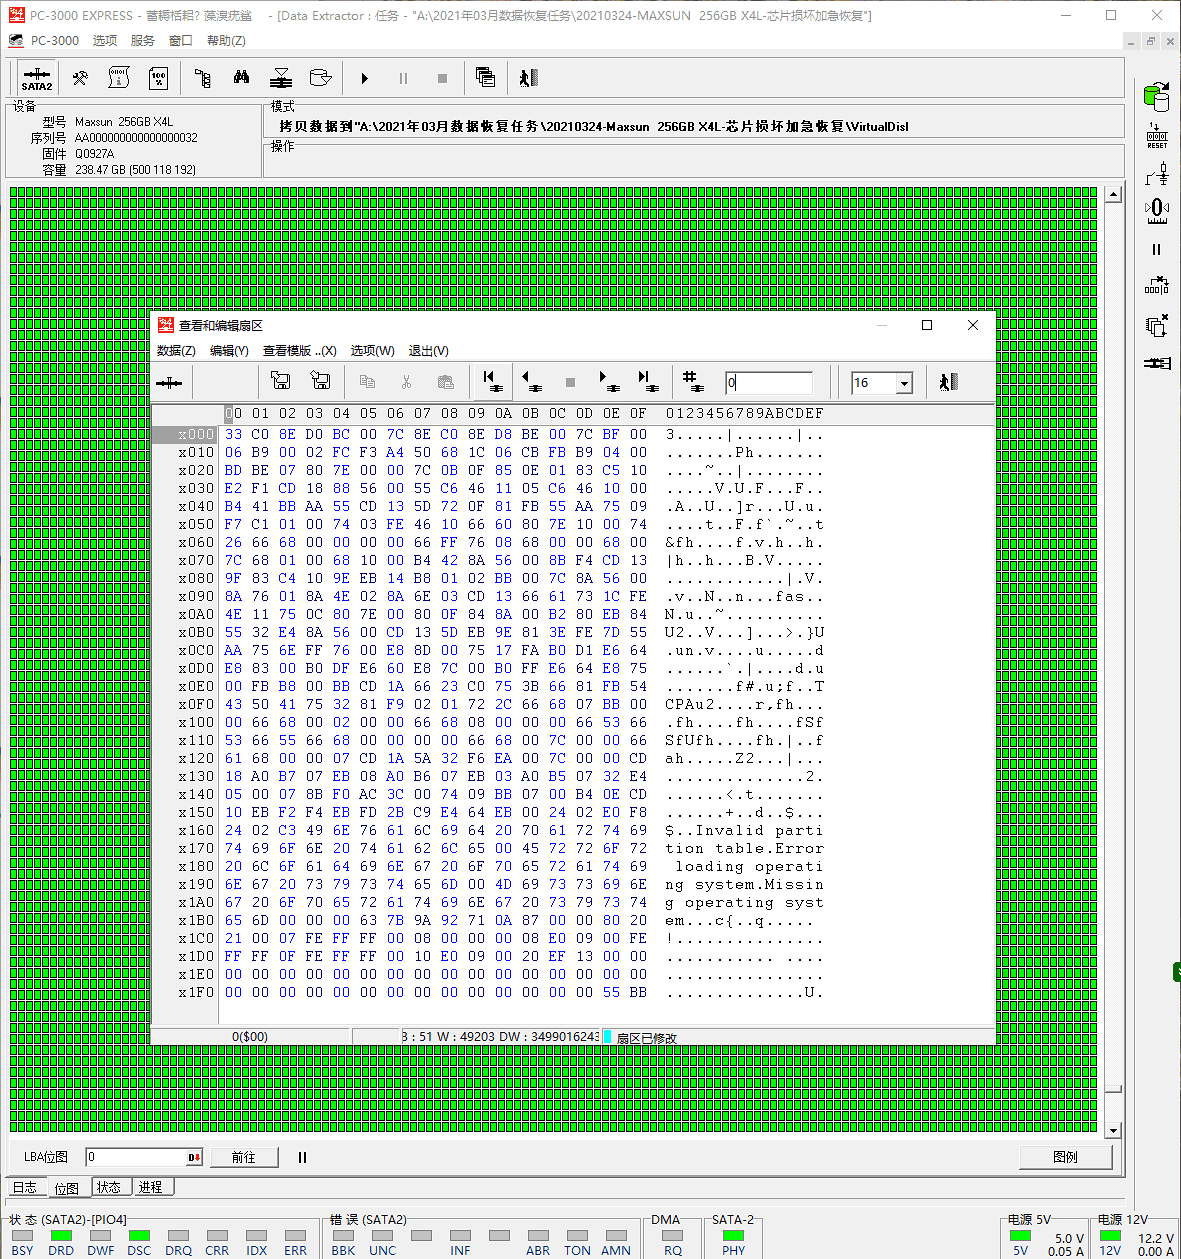1181x1259 pixels.
Task: Open the 查看模版..(X) menu
Action: click(300, 351)
